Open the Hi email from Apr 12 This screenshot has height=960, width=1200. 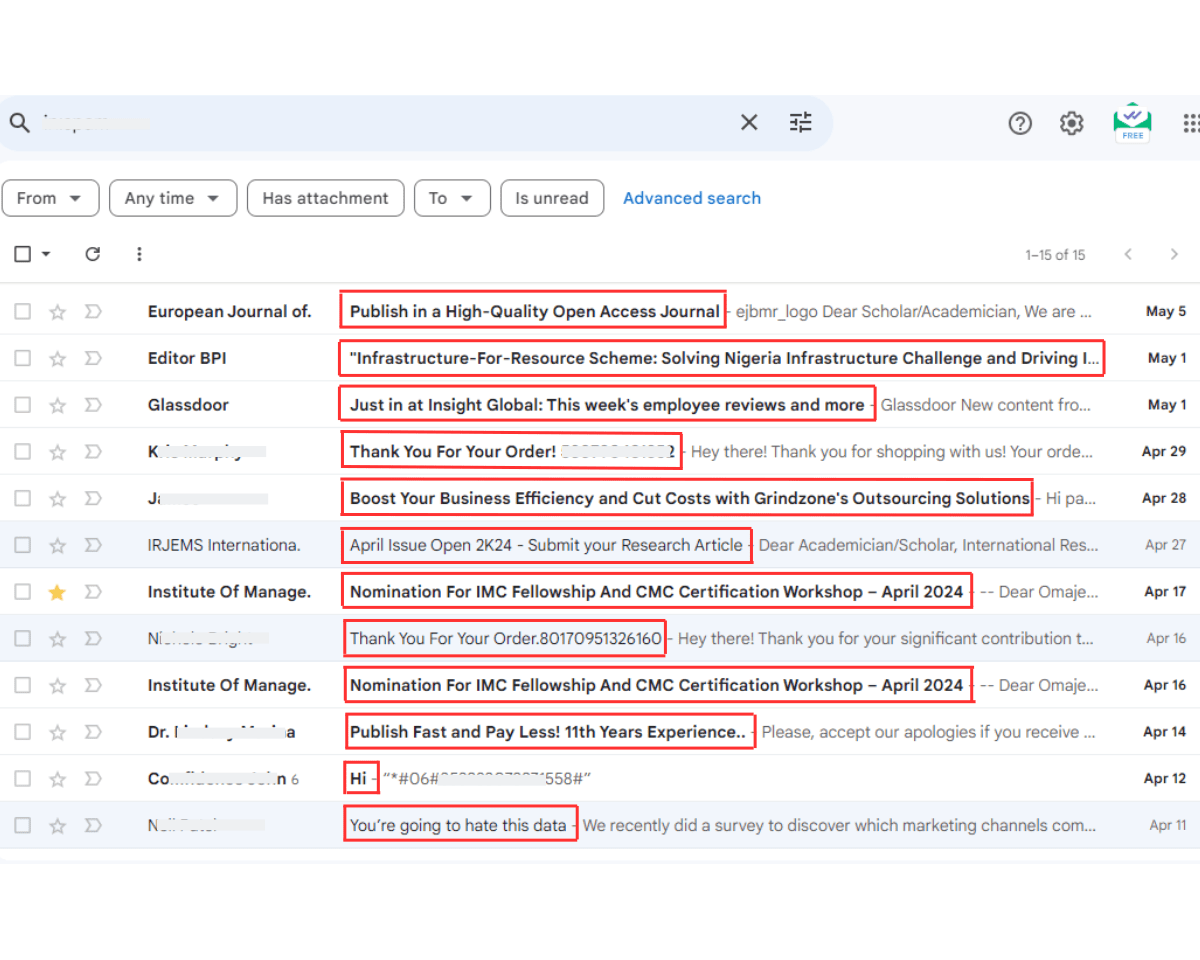tap(358, 779)
